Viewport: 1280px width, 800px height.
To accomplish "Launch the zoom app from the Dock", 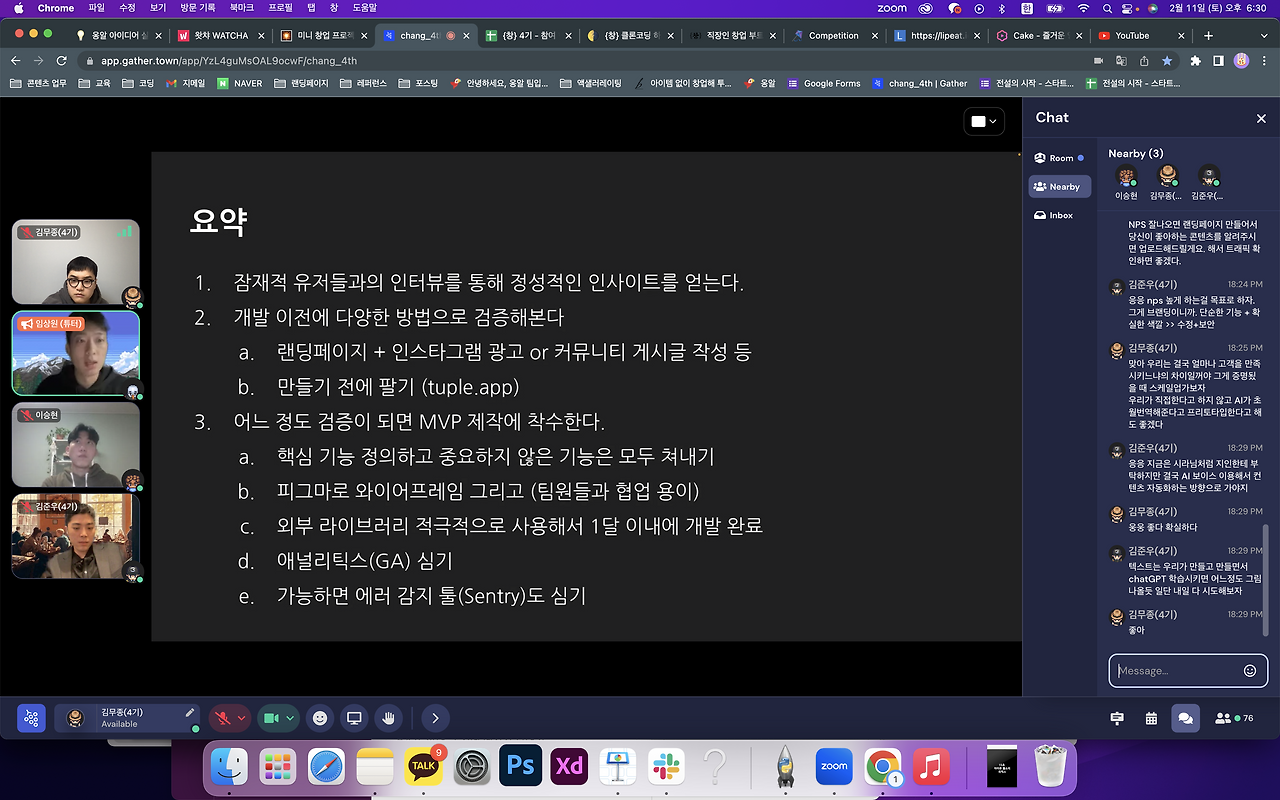I will click(834, 766).
